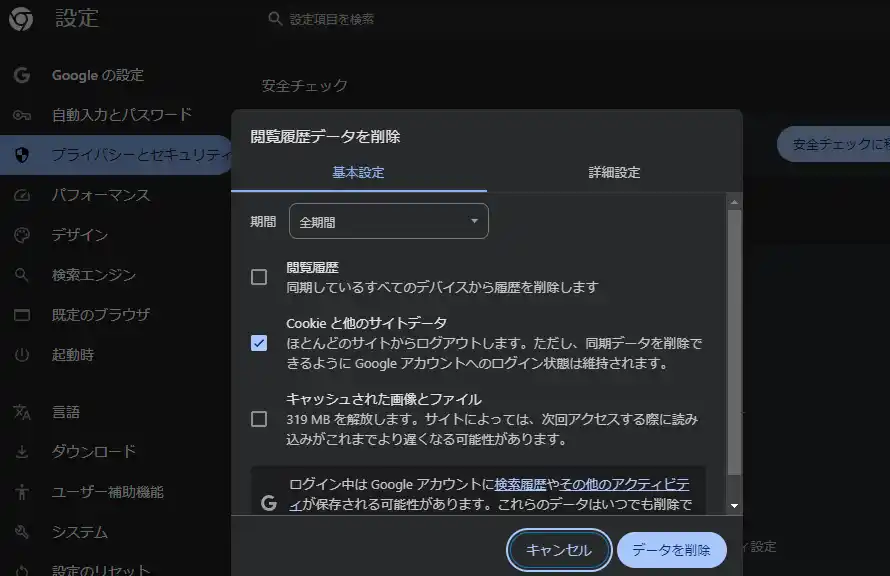The image size is (890, 576).
Task: Enable the 閲覧履歴 checkbox
Action: point(259,277)
